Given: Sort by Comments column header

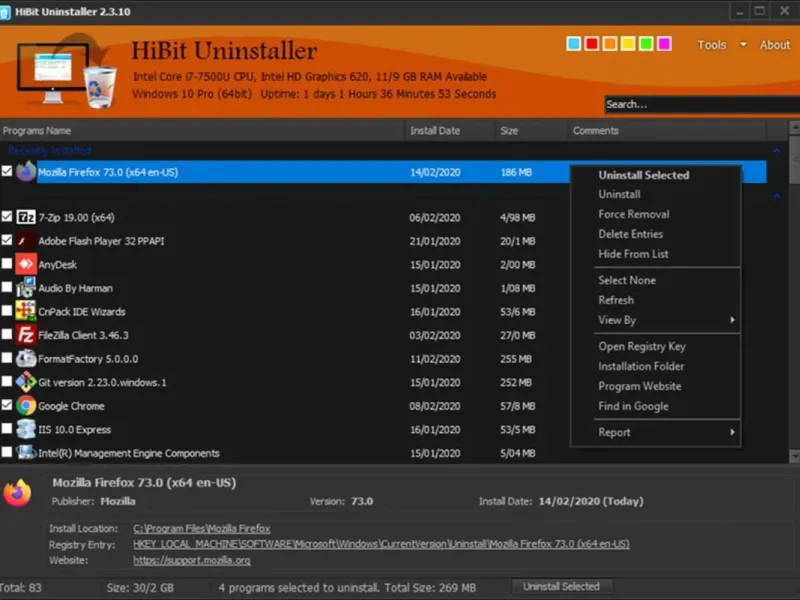Looking at the screenshot, I should pyautogui.click(x=666, y=131).
